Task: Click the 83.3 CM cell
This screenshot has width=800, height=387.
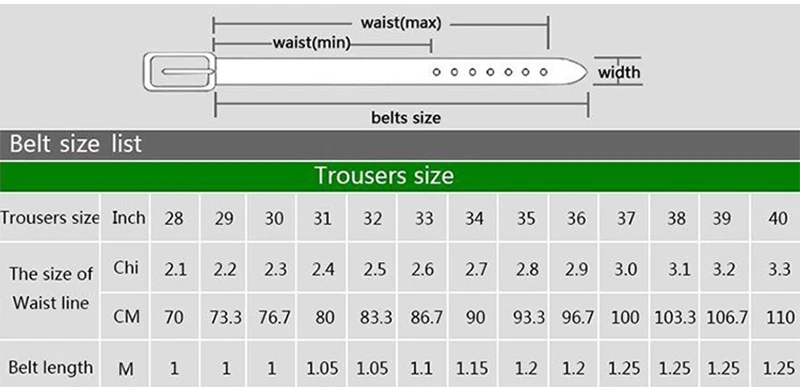Action: (x=375, y=317)
